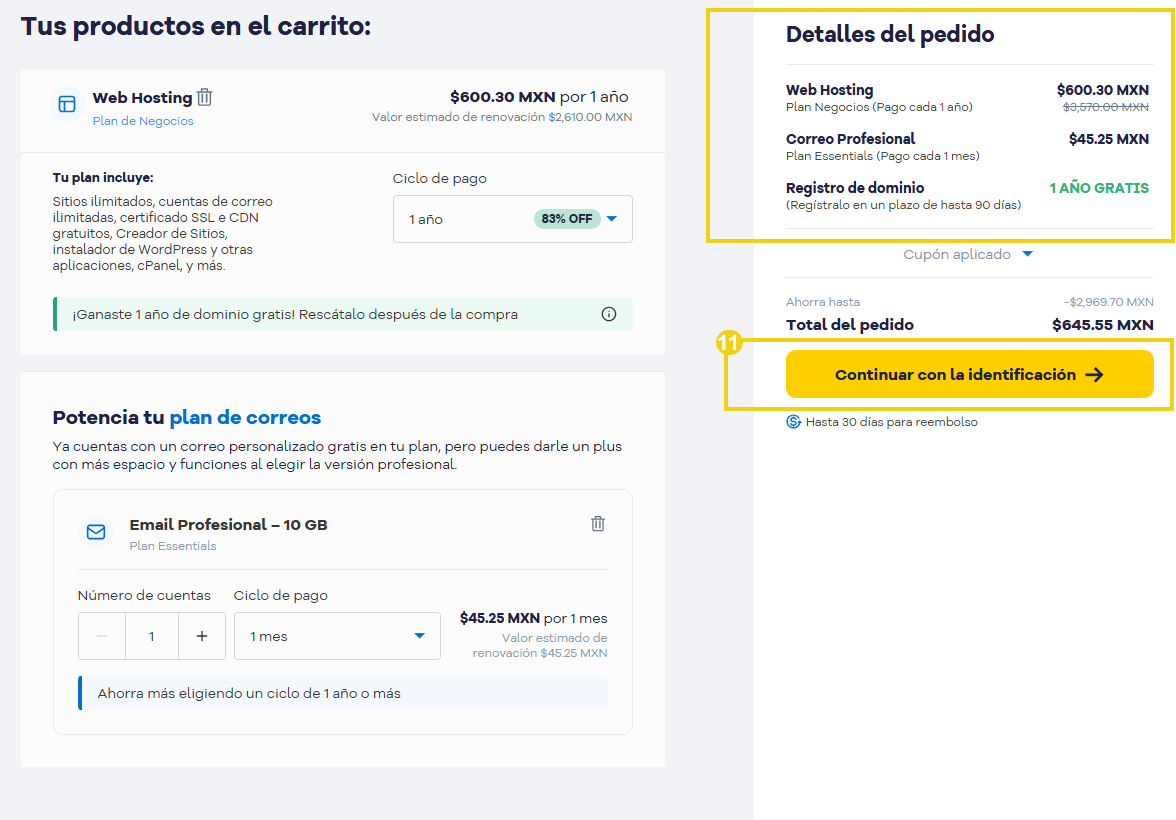This screenshot has height=820, width=1176.
Task: Click 'Plan Essentials' under Email Profesional
Action: click(173, 546)
